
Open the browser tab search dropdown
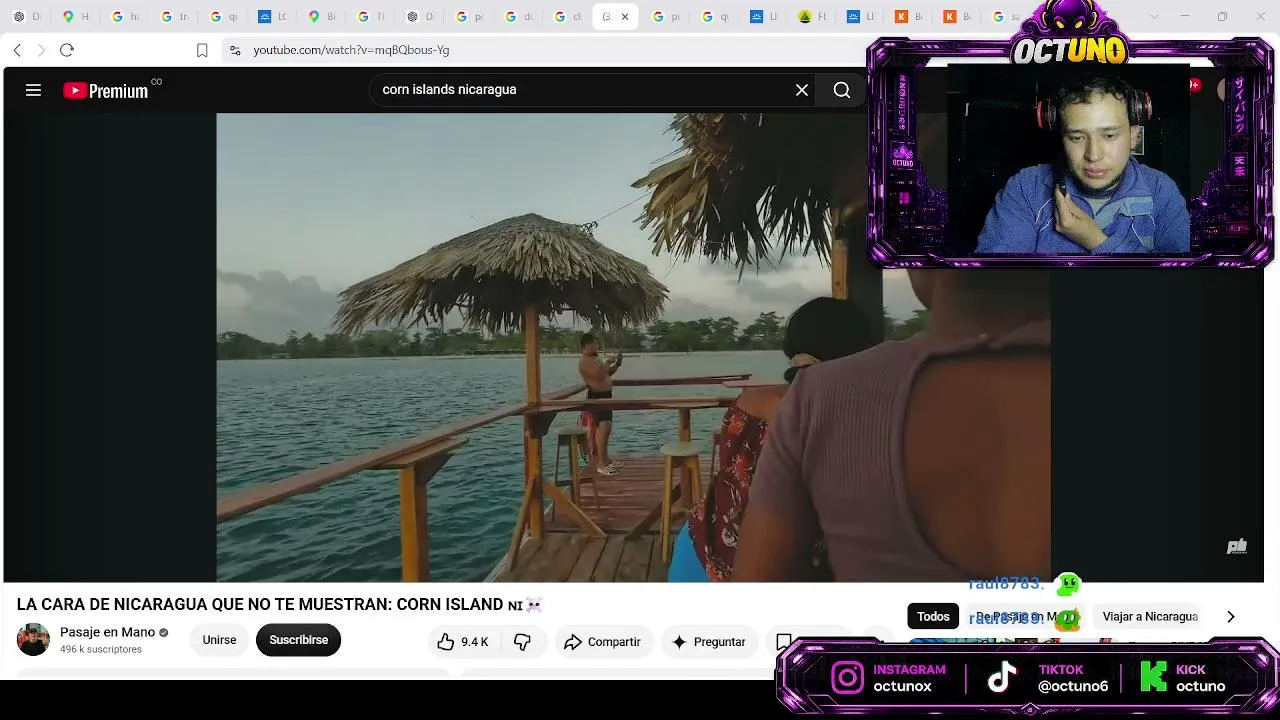[x=1154, y=17]
